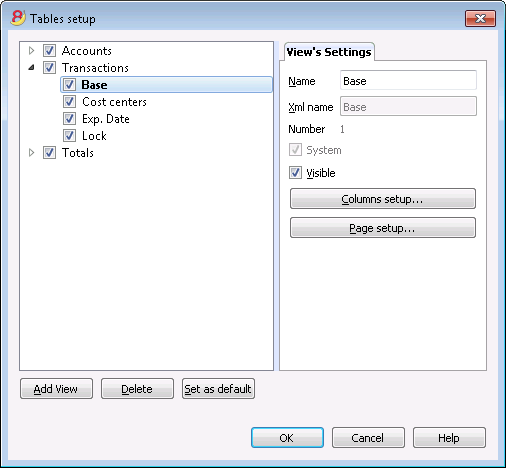Select the Lock view in the tree

94,136
